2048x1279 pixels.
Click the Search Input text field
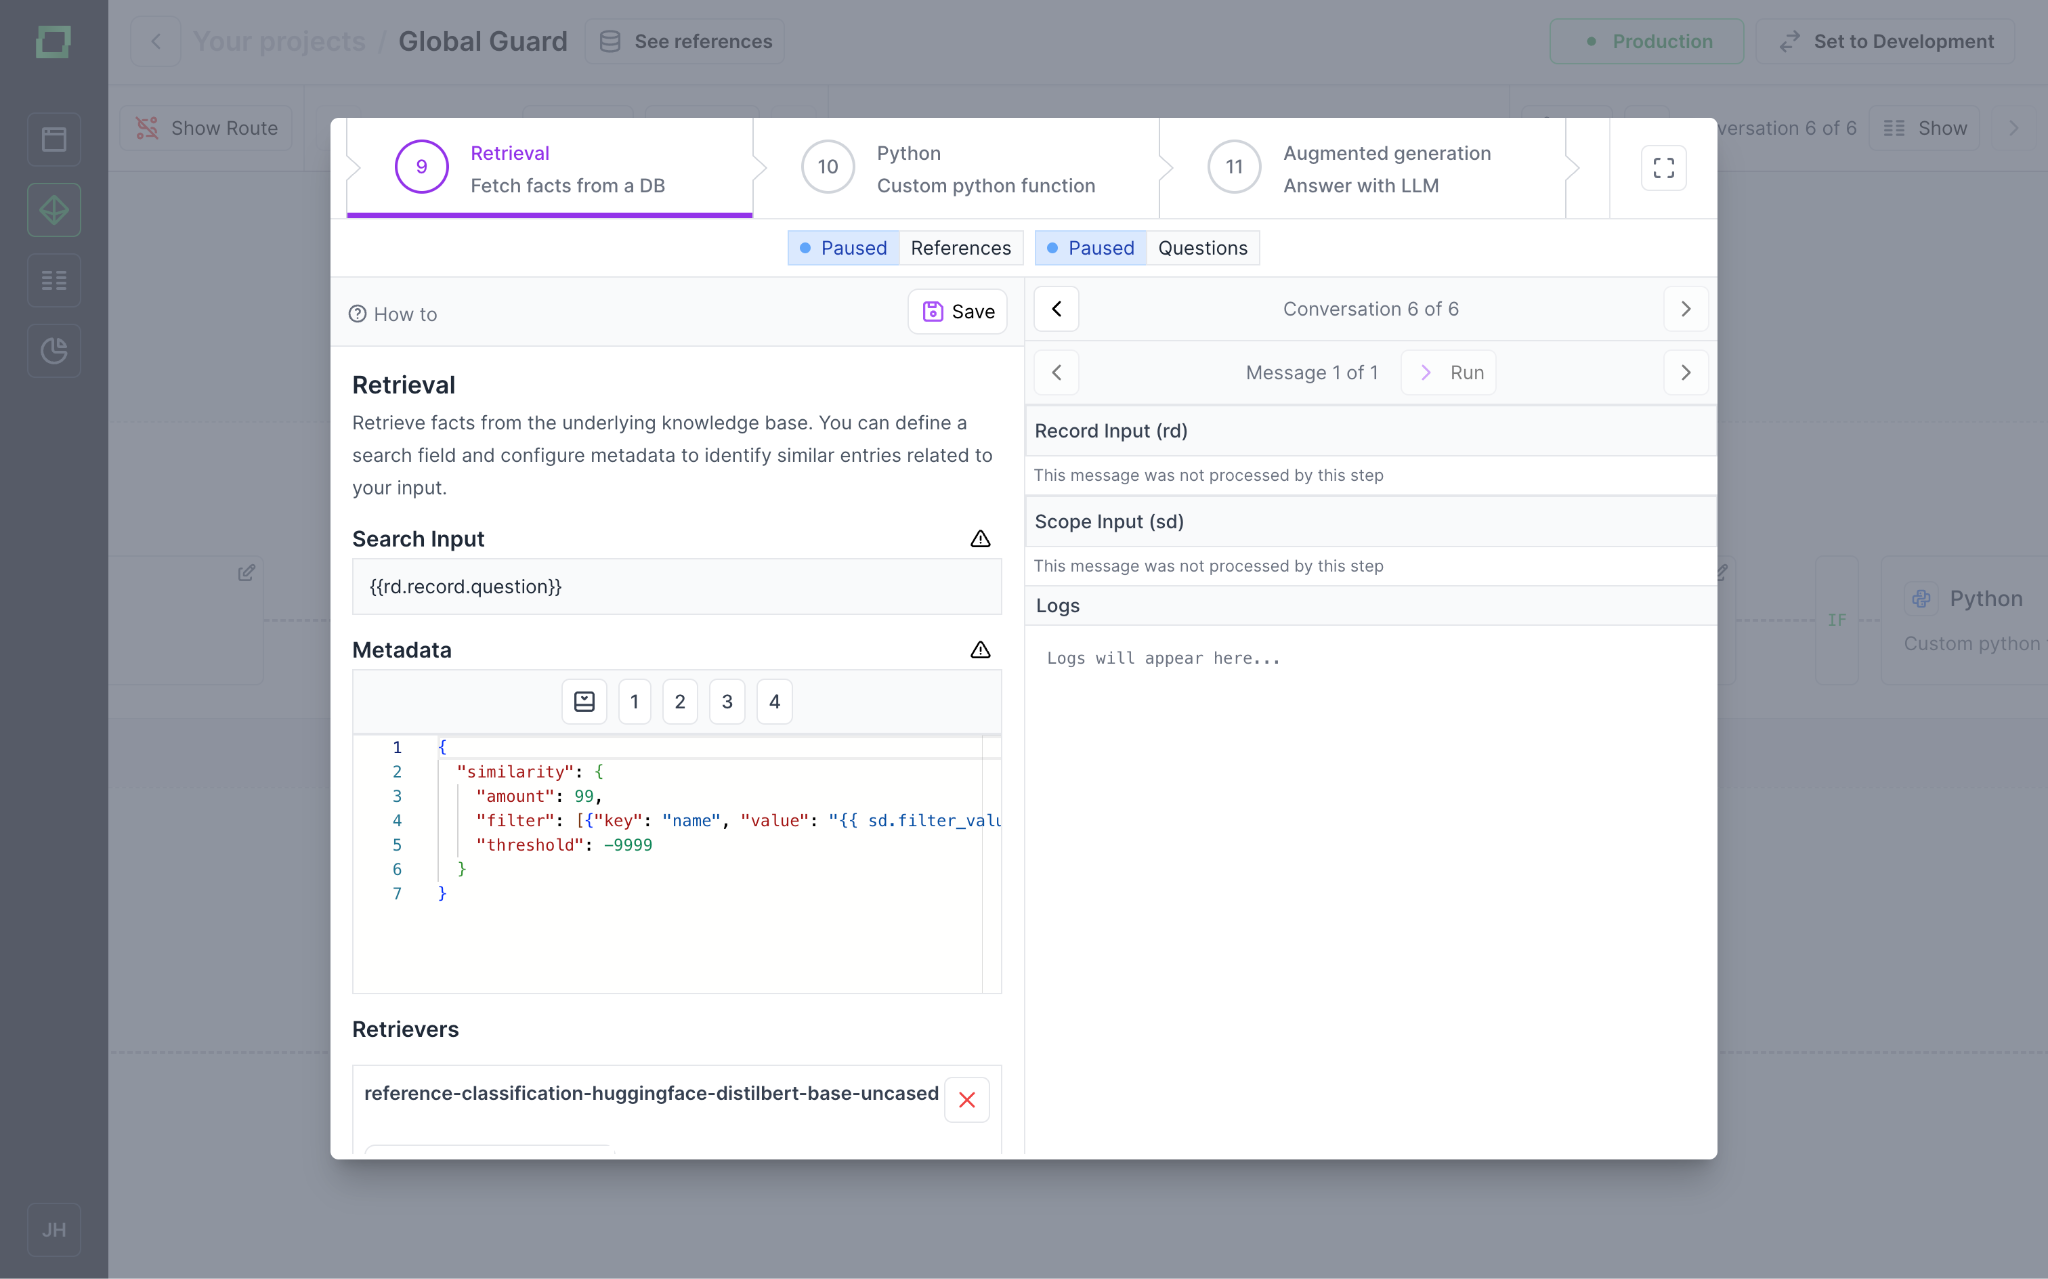676,587
